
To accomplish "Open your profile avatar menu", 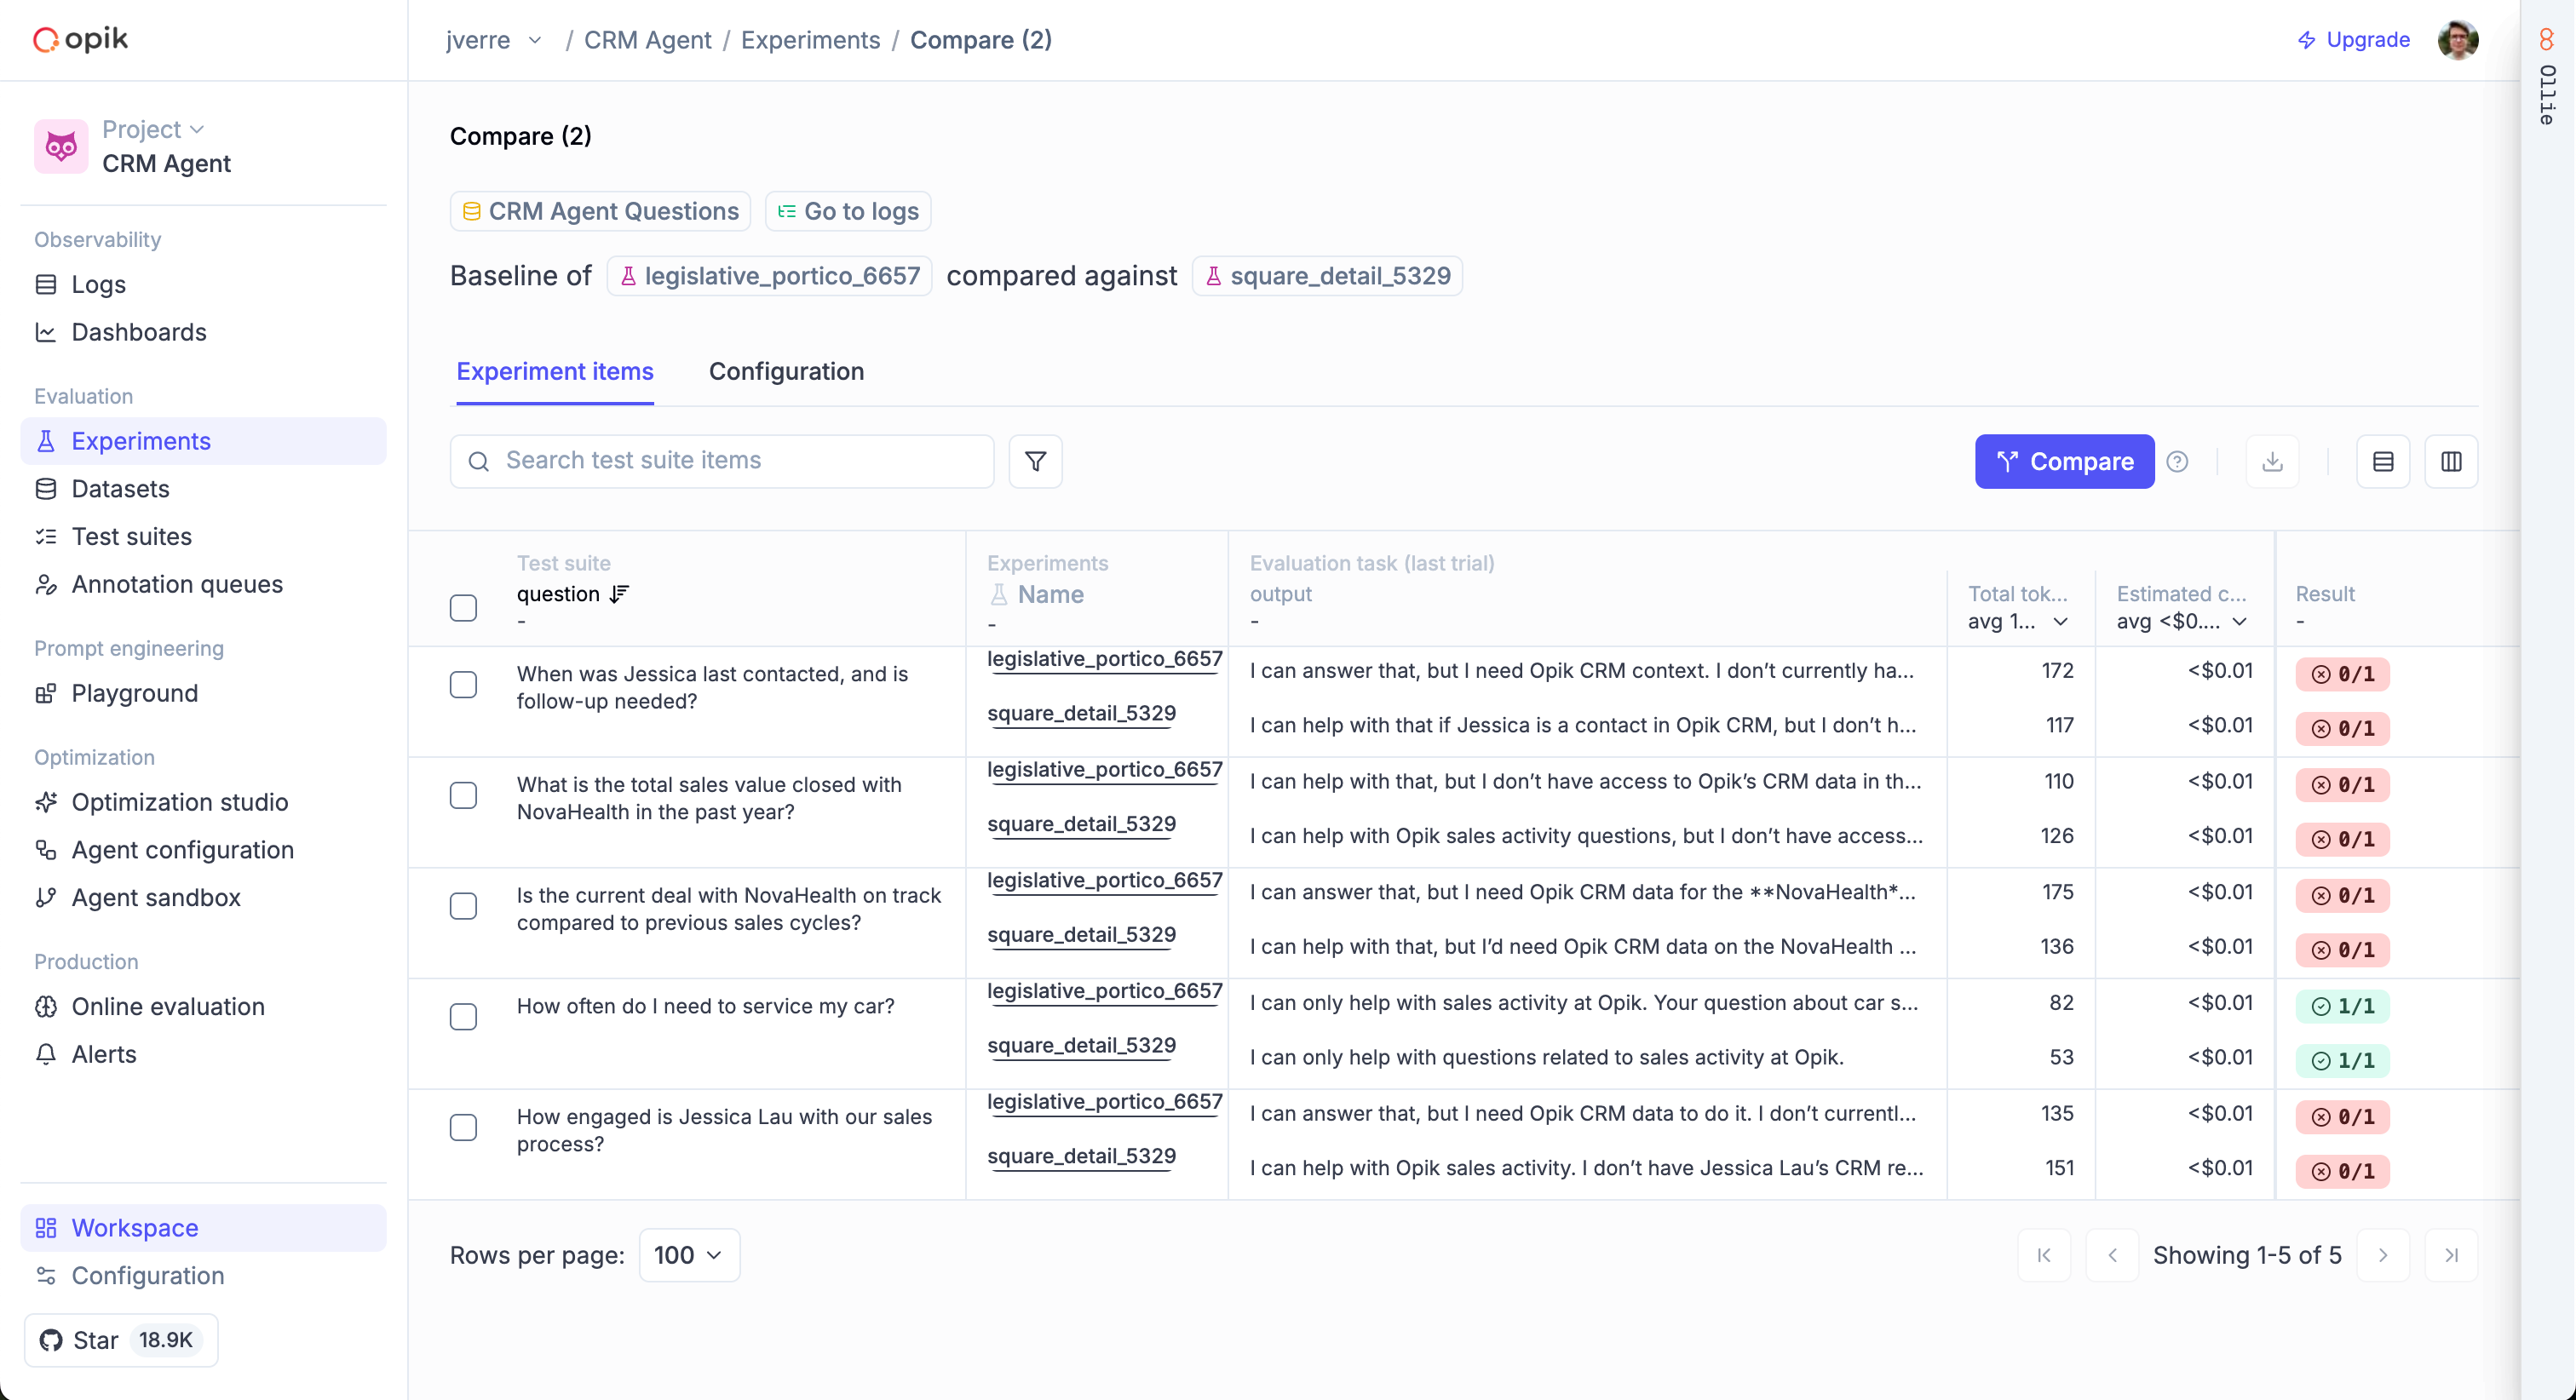I will coord(2458,39).
